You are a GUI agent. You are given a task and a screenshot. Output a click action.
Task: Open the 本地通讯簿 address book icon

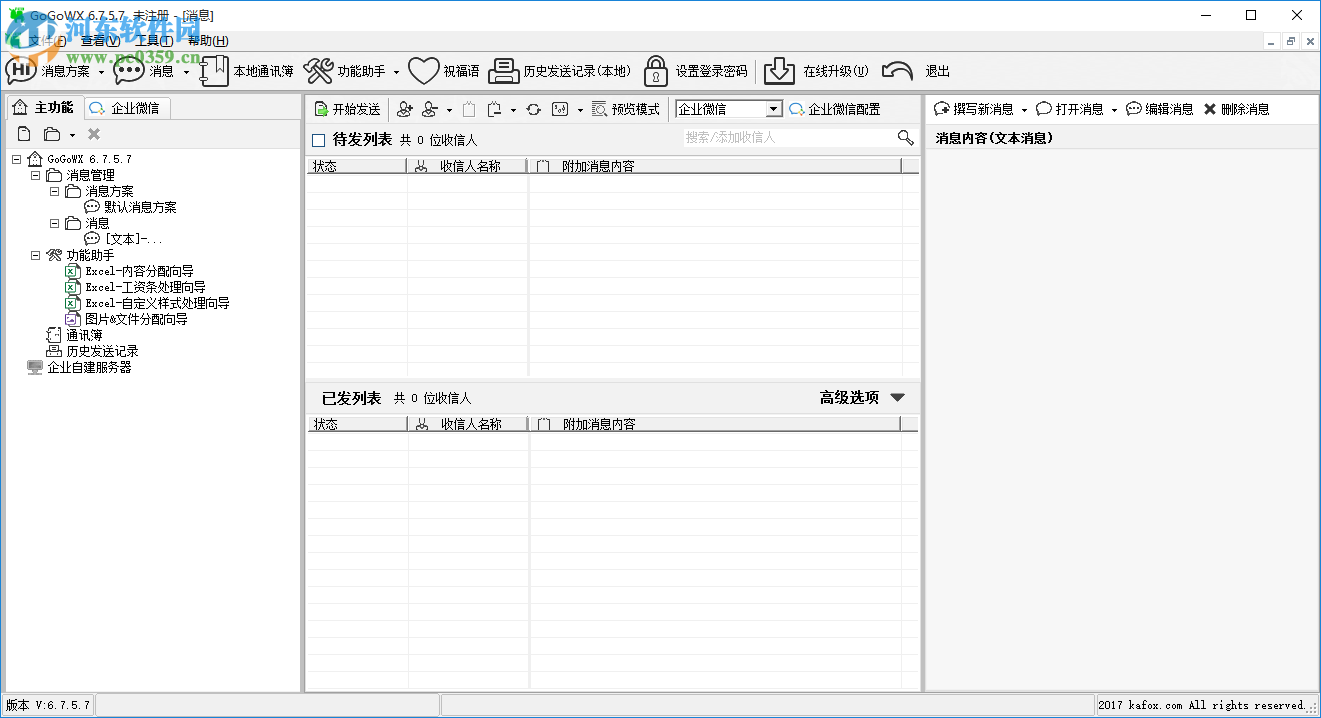[214, 70]
